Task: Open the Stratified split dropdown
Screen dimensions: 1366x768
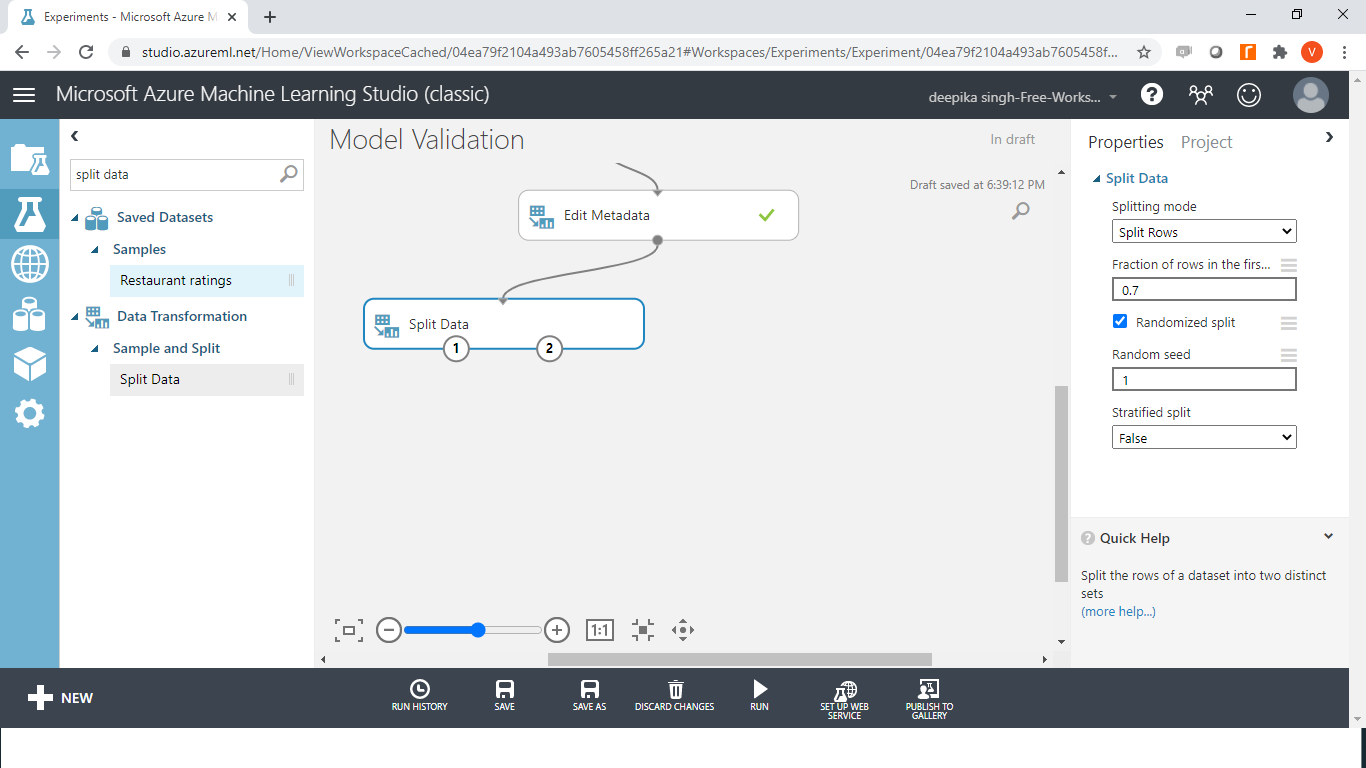Action: click(1204, 438)
